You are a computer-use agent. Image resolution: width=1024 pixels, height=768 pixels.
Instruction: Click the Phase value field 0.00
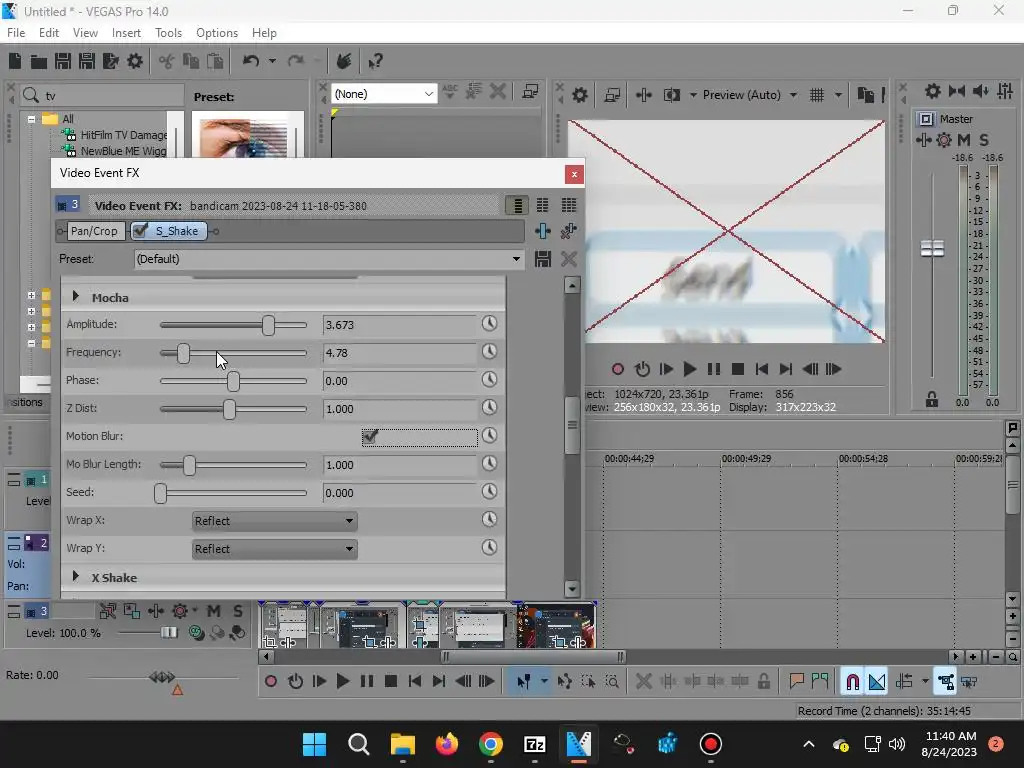(400, 381)
